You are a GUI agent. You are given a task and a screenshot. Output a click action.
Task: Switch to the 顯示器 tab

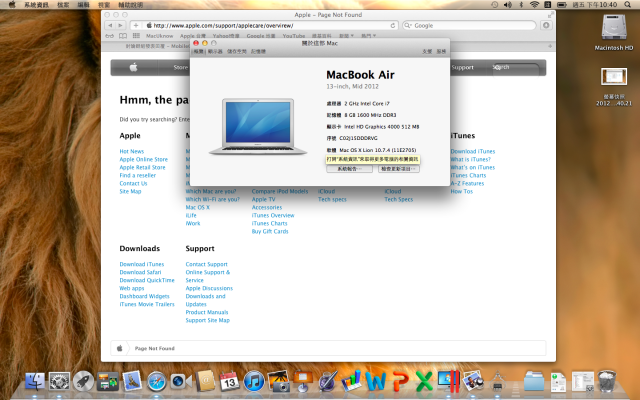[215, 51]
